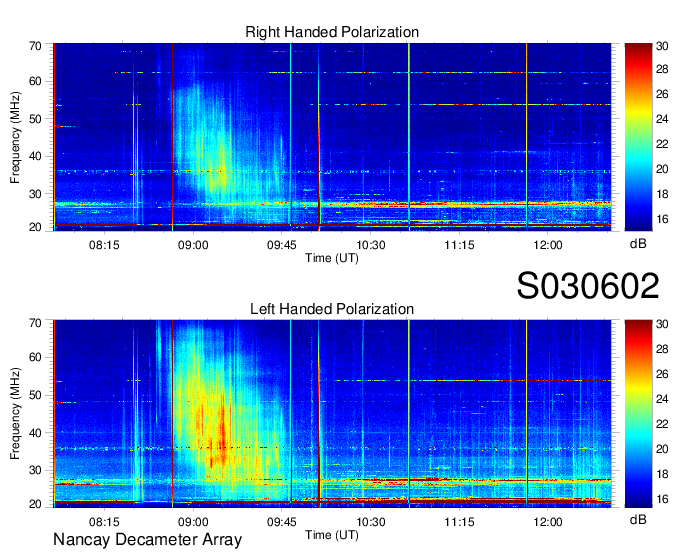
Task: Click the 70 MHz tick of Left Handed plot
Action: coord(35,323)
